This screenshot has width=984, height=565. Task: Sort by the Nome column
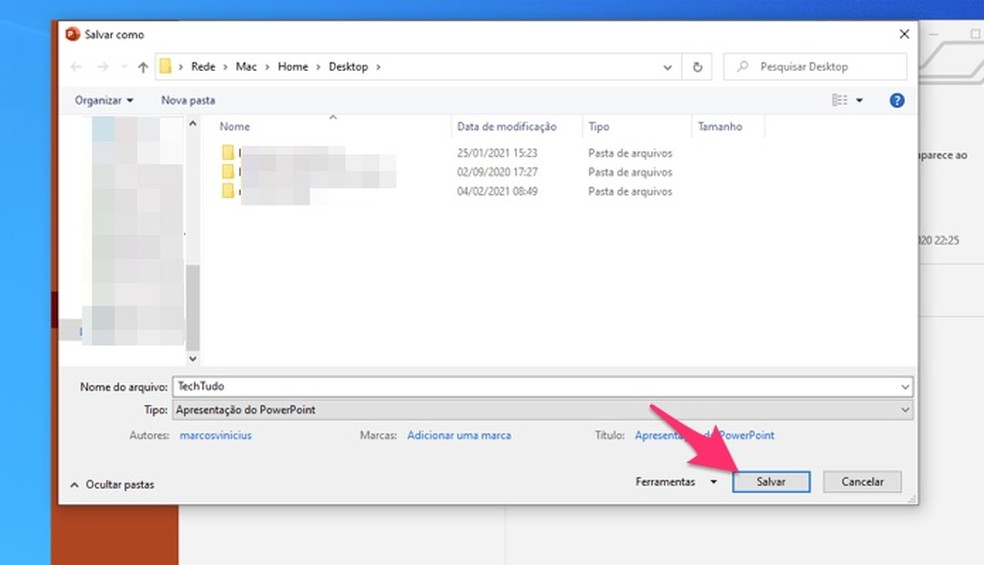coord(235,127)
